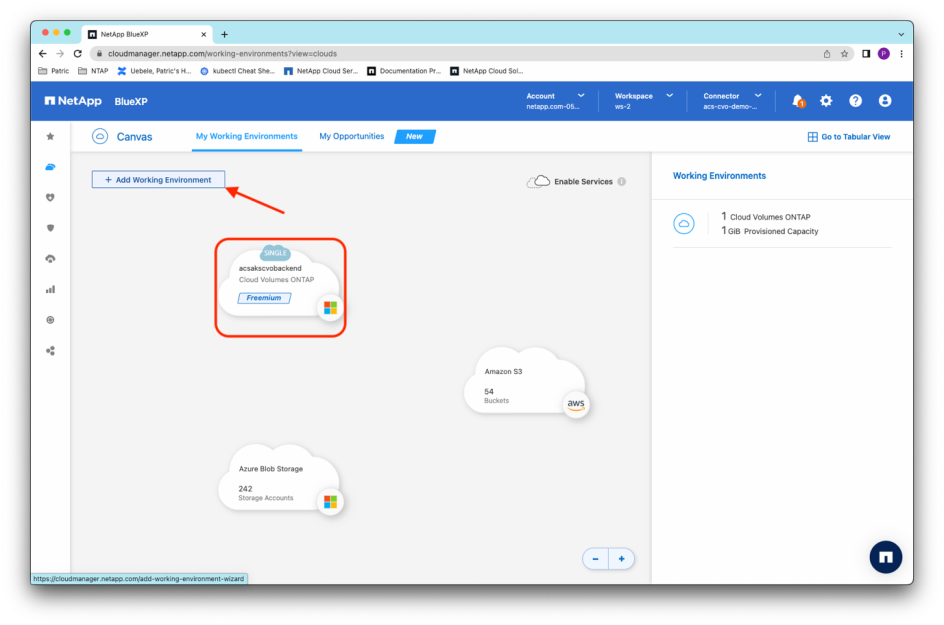Expand the Workspace dropdown
Screen dimensions: 944x625
tap(643, 101)
